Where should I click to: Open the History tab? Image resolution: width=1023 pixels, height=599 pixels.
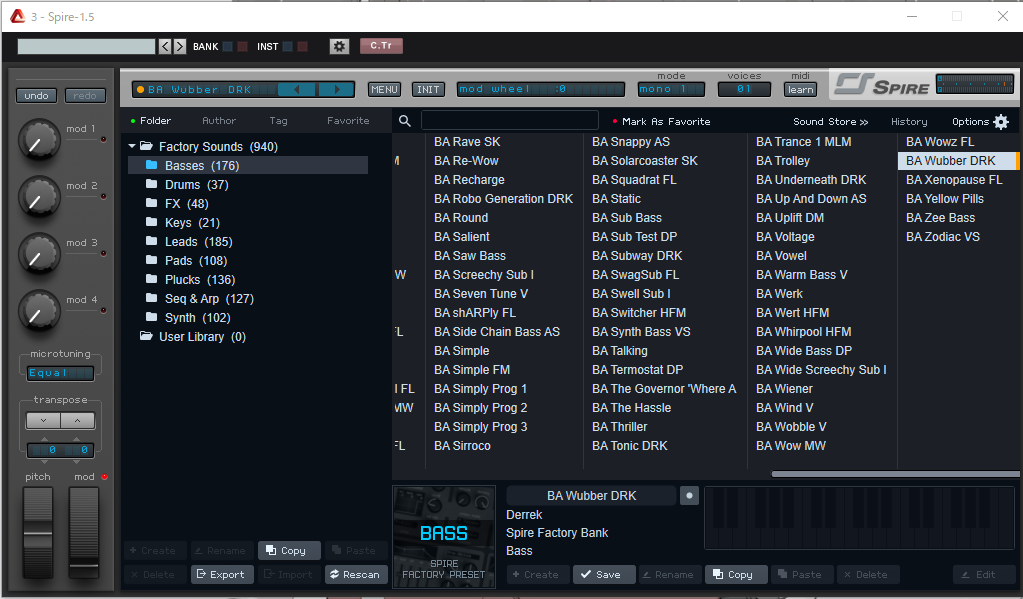[909, 121]
